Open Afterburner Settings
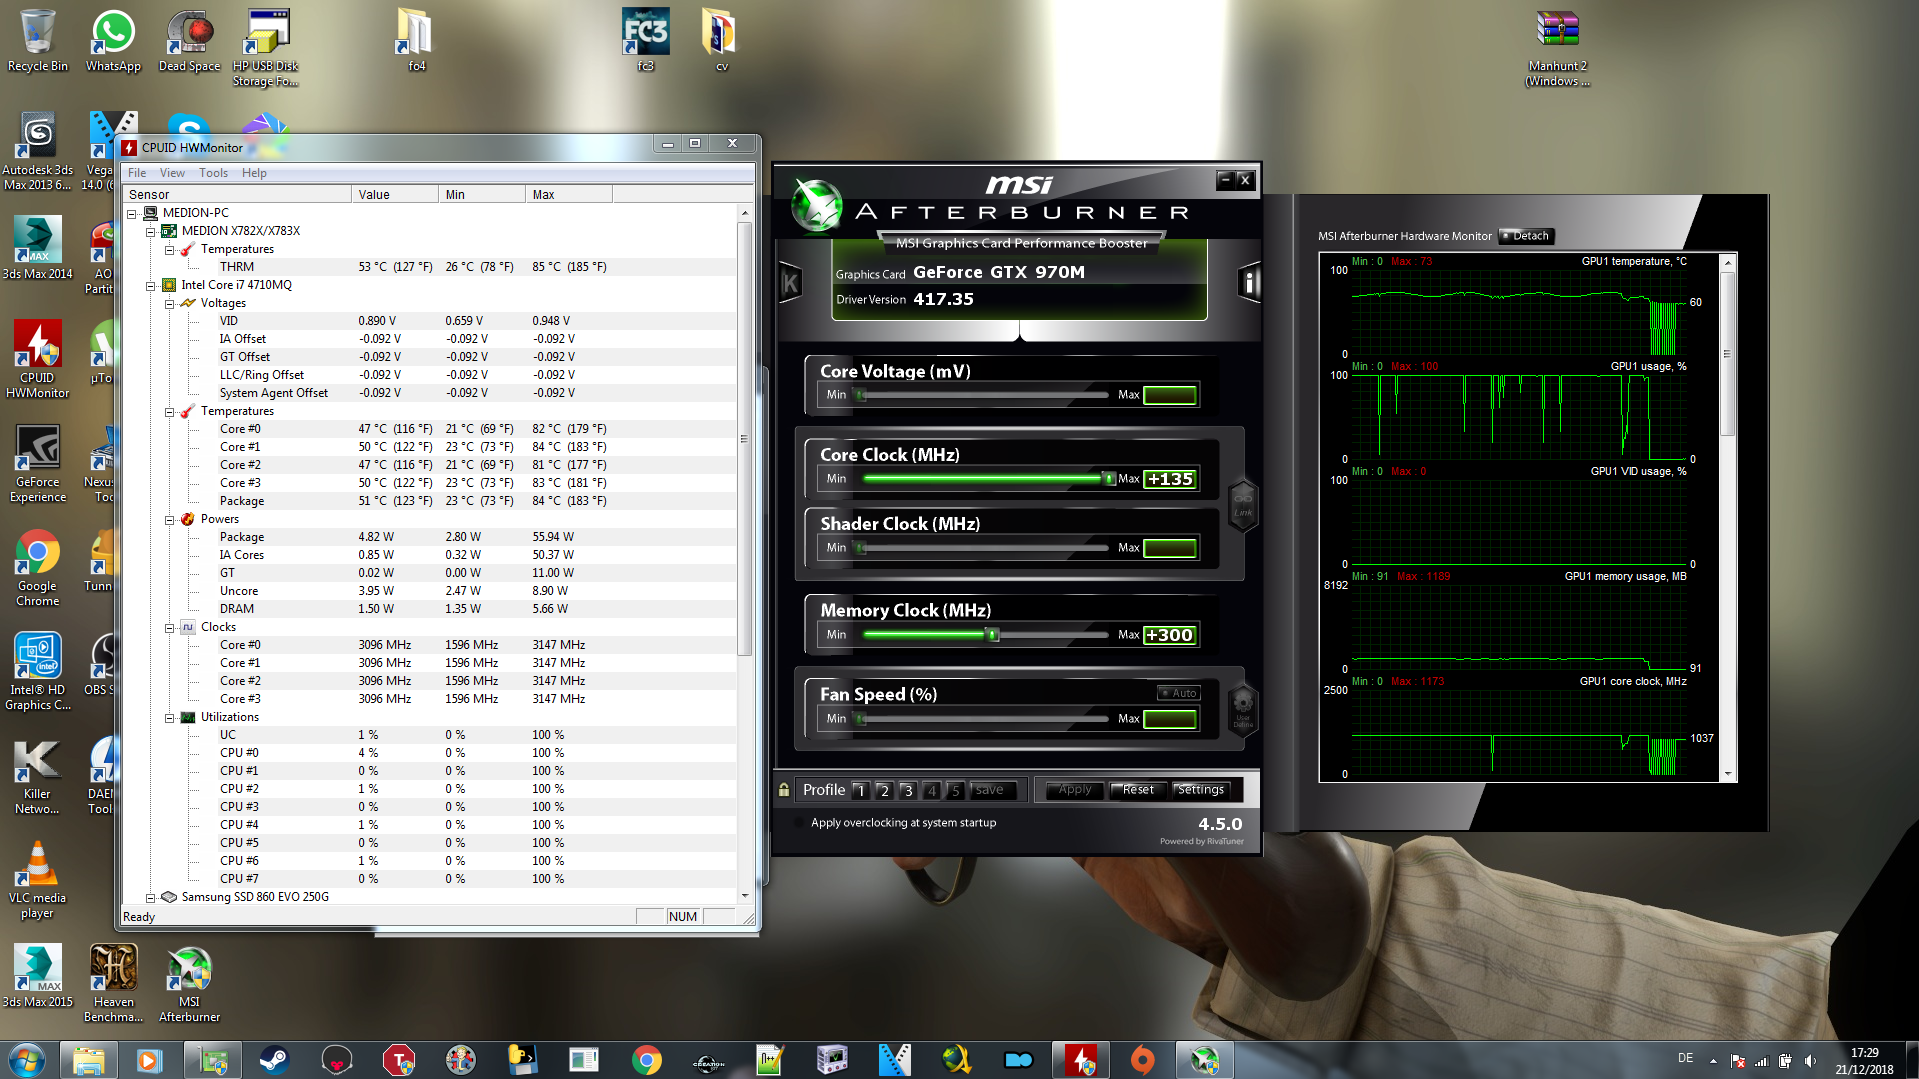Image resolution: width=1919 pixels, height=1079 pixels. (x=1201, y=790)
